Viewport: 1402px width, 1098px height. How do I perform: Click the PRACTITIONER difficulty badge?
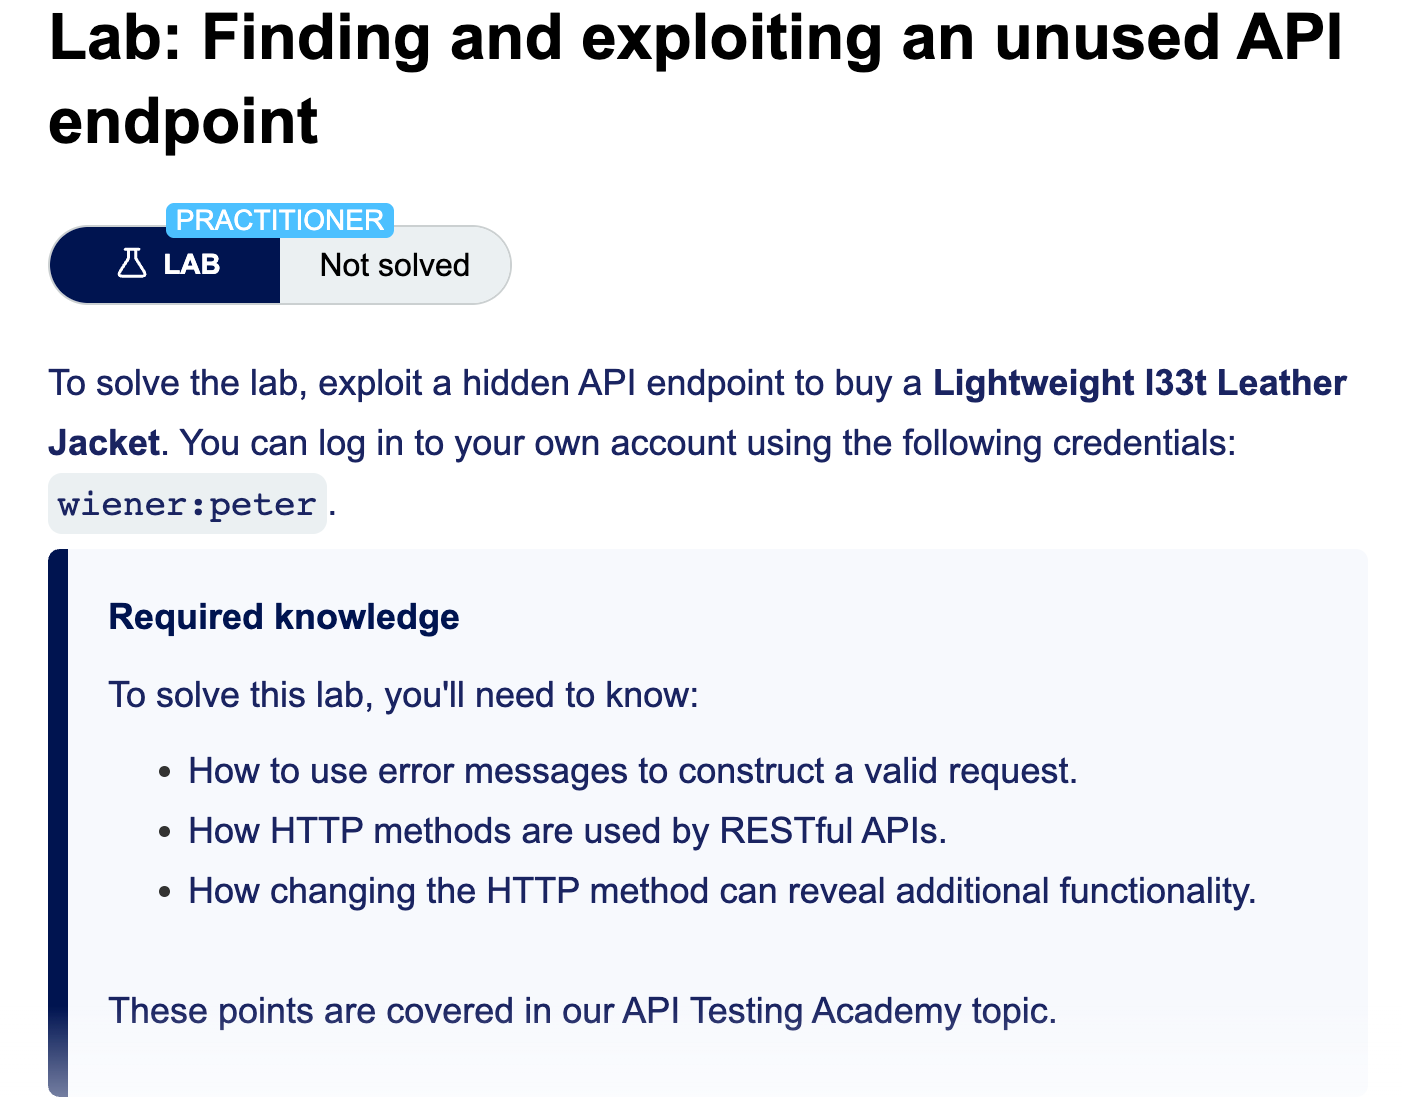point(280,220)
